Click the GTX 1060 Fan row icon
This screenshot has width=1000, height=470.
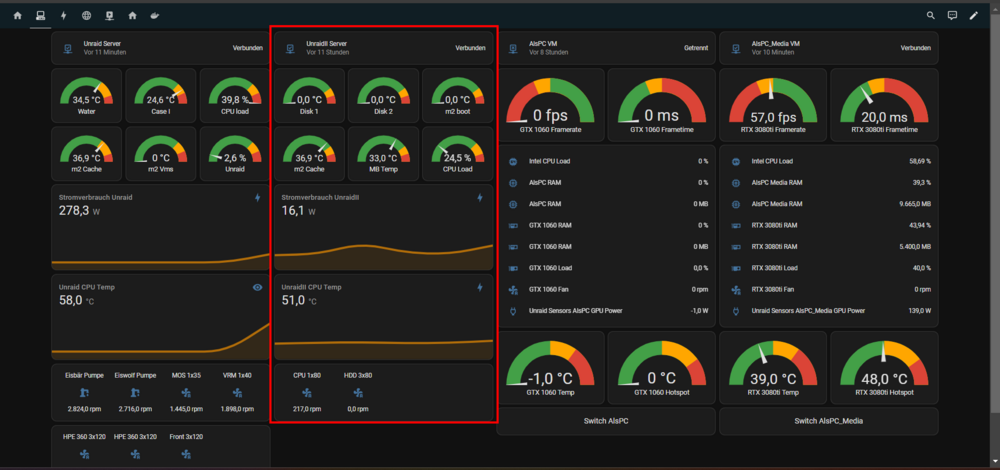pos(512,290)
